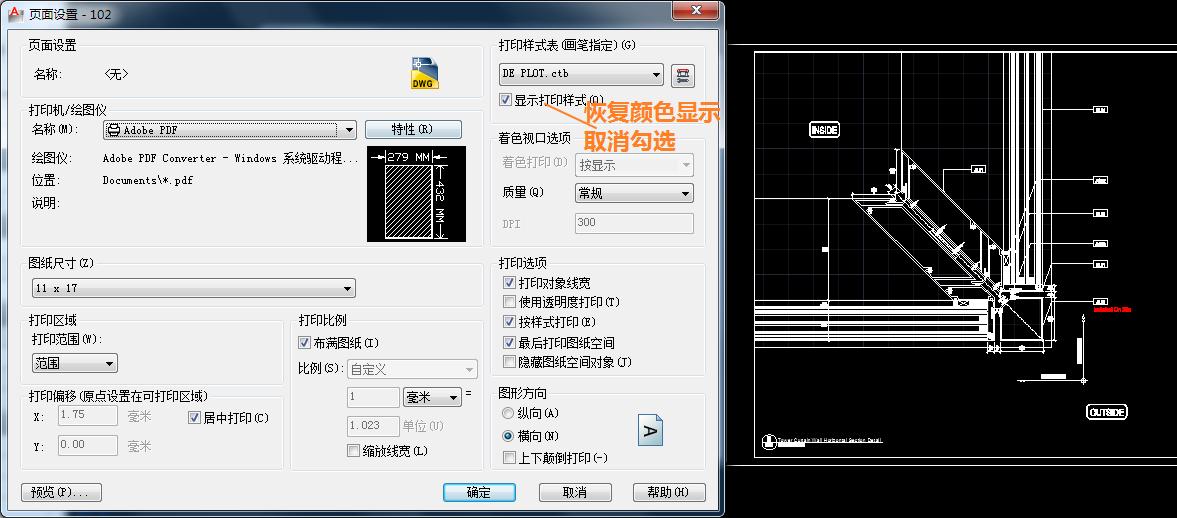Click the Adobe PDF Converter plotter text
Screen dimensions: 1177x518
point(230,158)
